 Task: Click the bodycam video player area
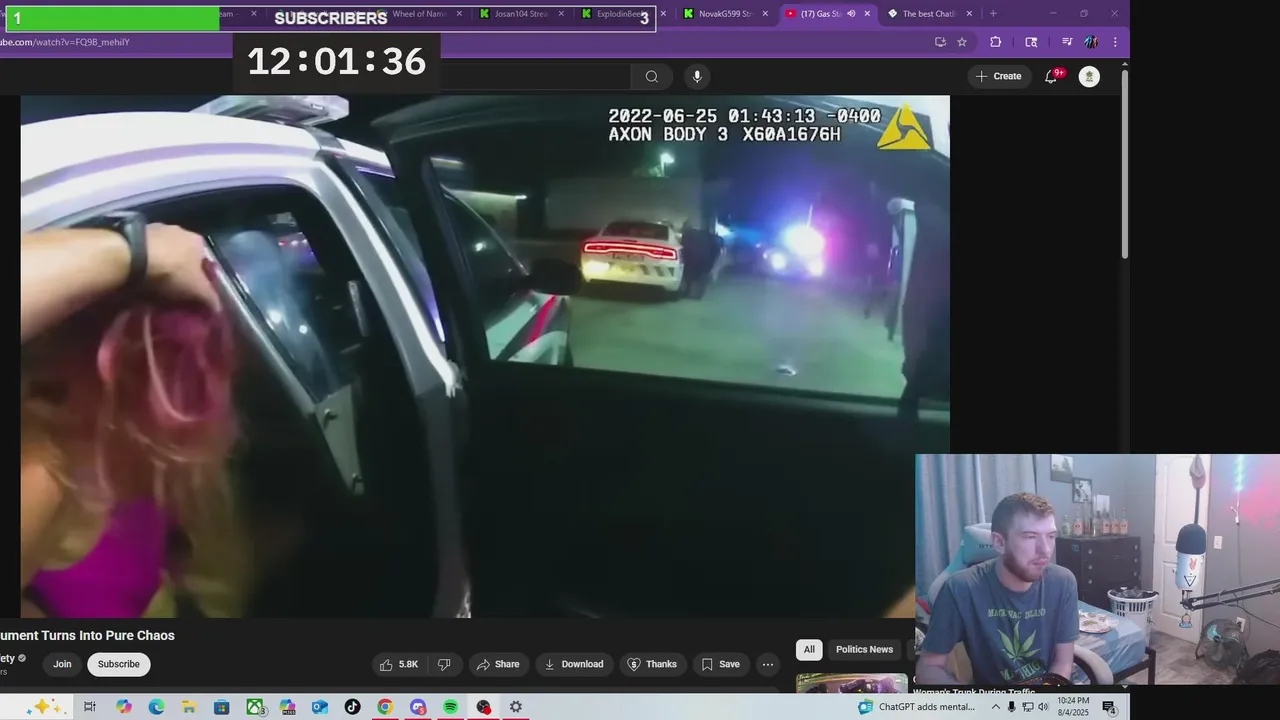(485, 356)
